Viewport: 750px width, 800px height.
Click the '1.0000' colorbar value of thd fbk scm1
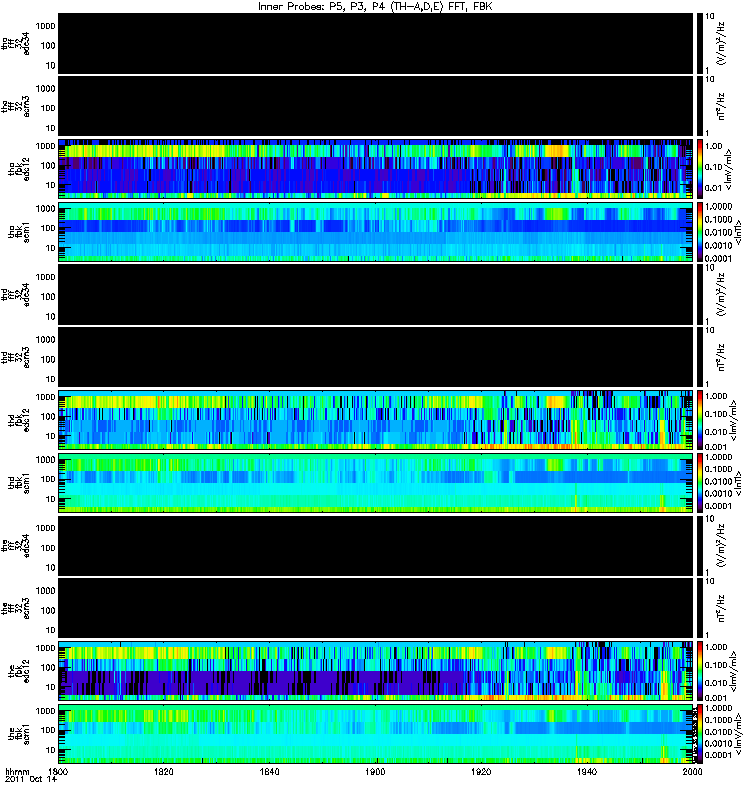pyautogui.click(x=718, y=457)
